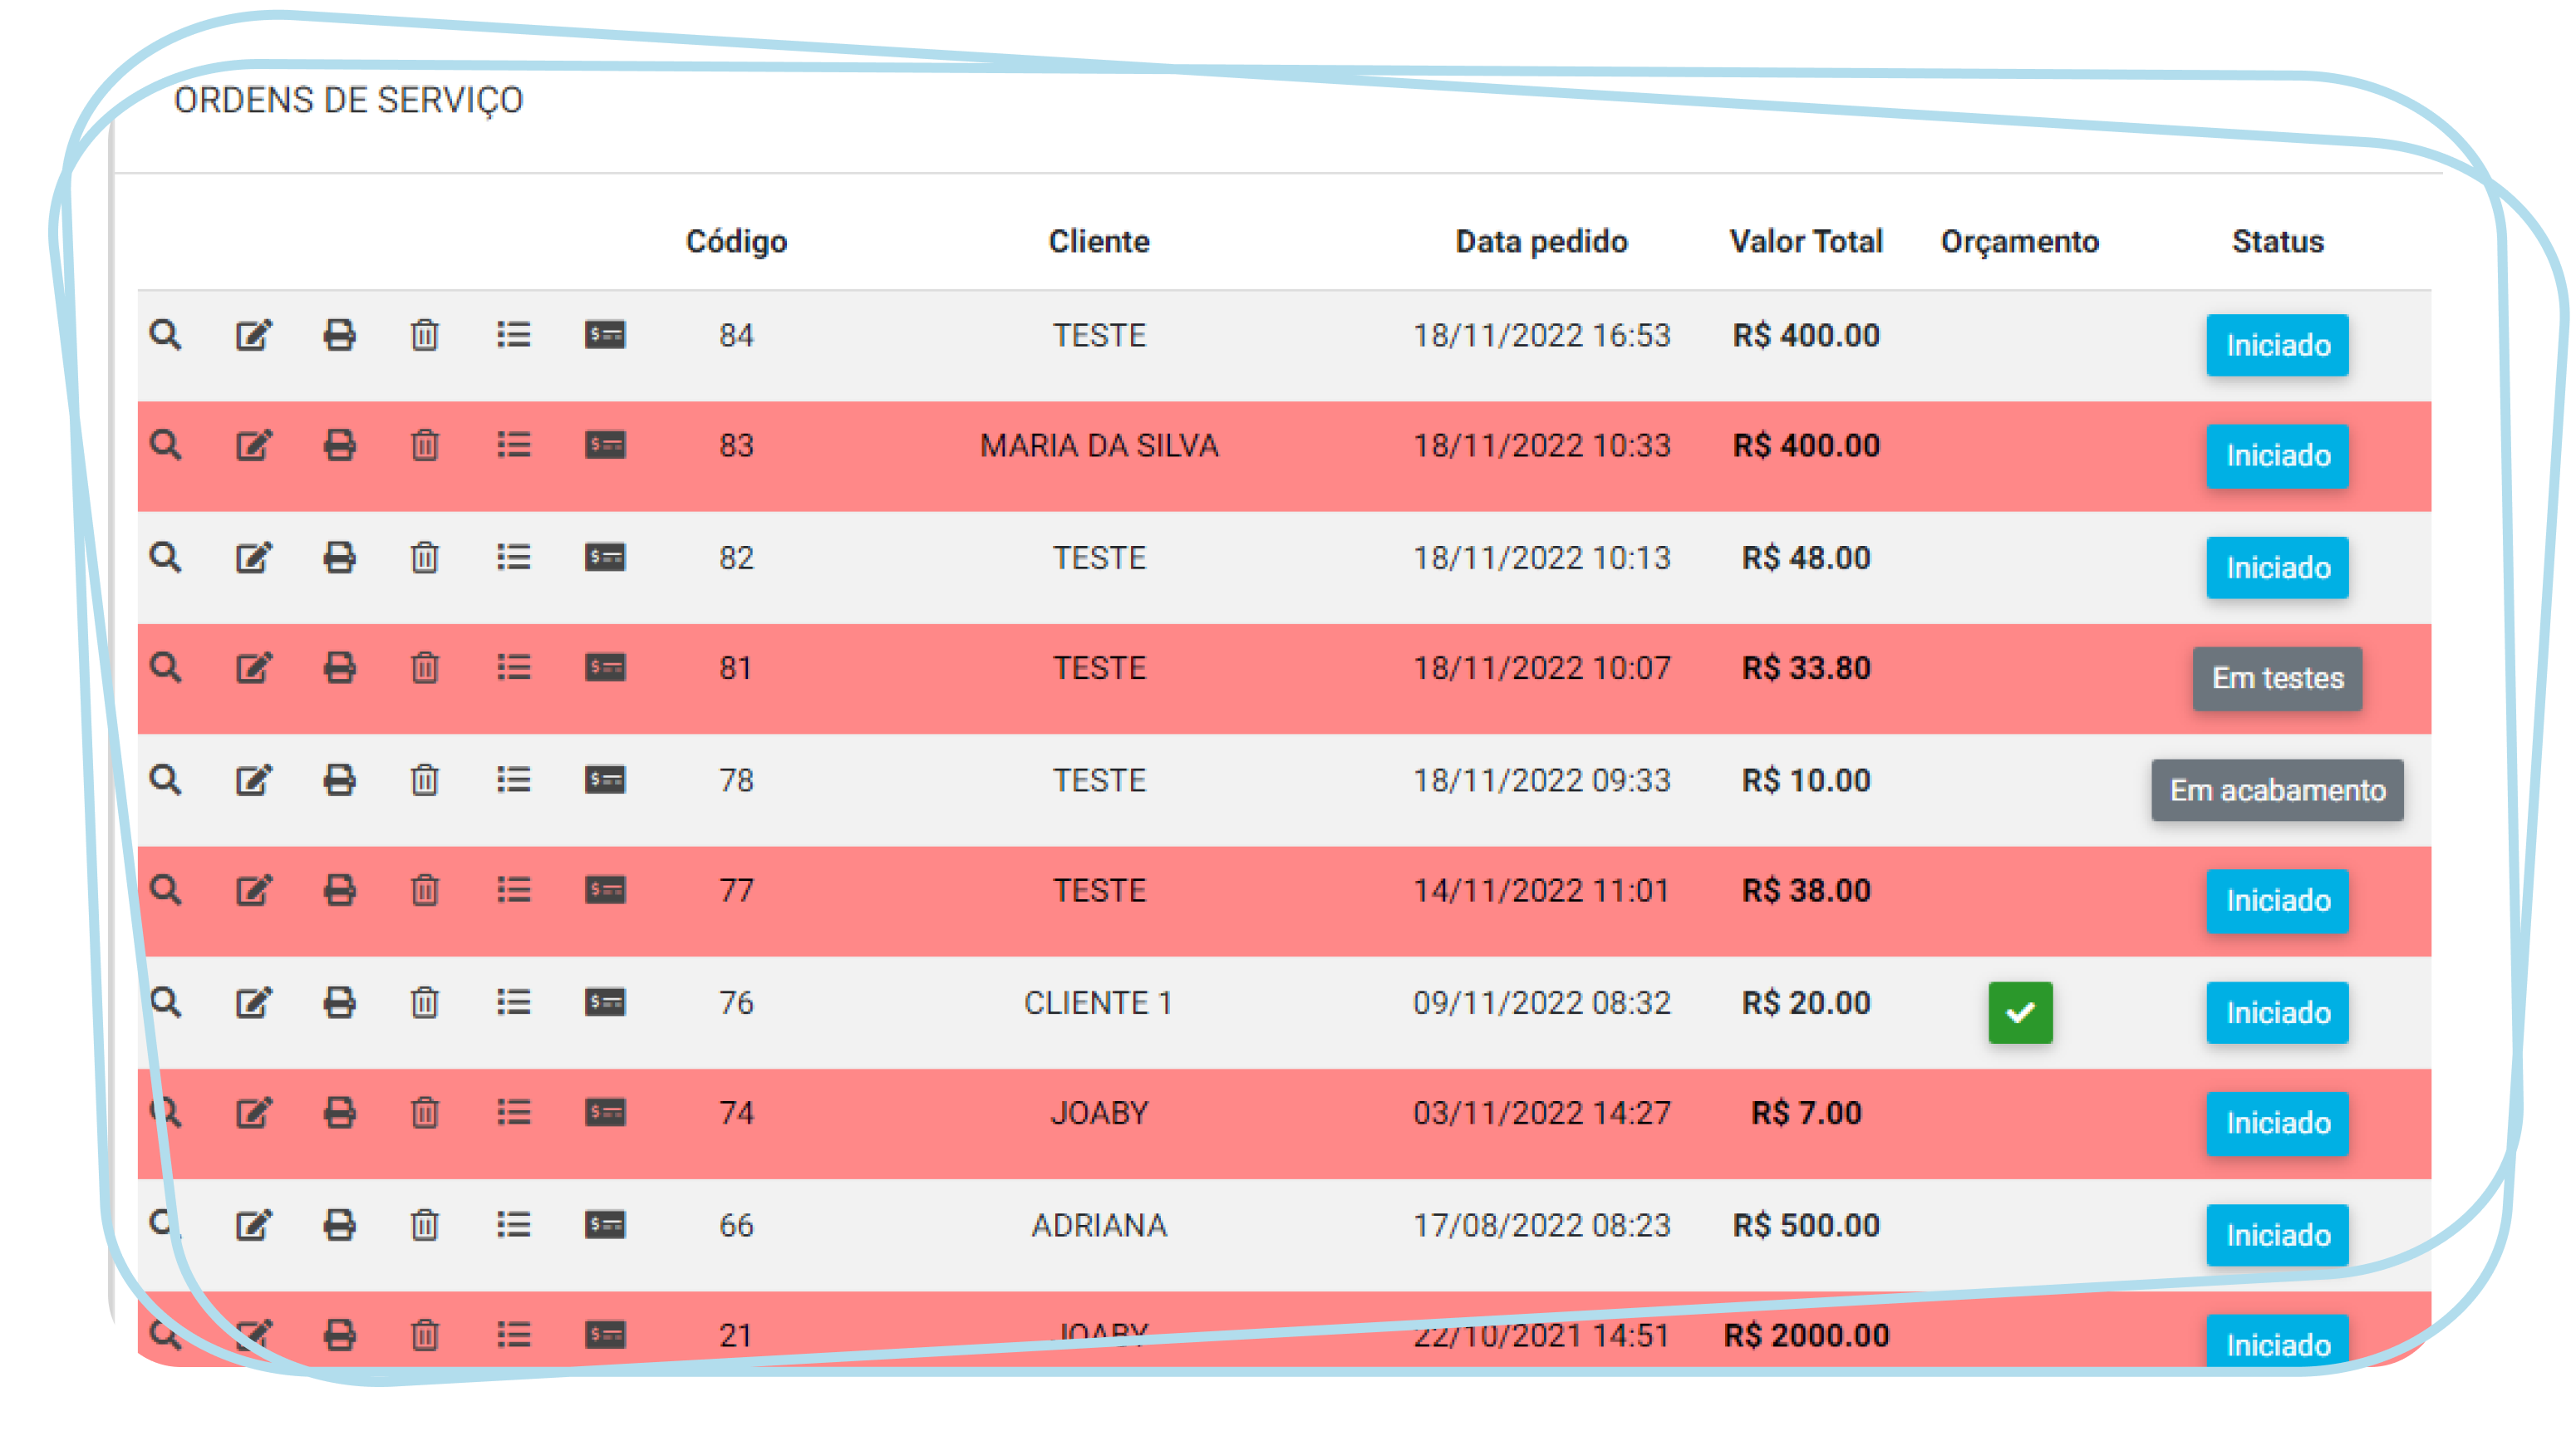Print order 82
Screen dimensions: 2576x1446
(x=339, y=557)
